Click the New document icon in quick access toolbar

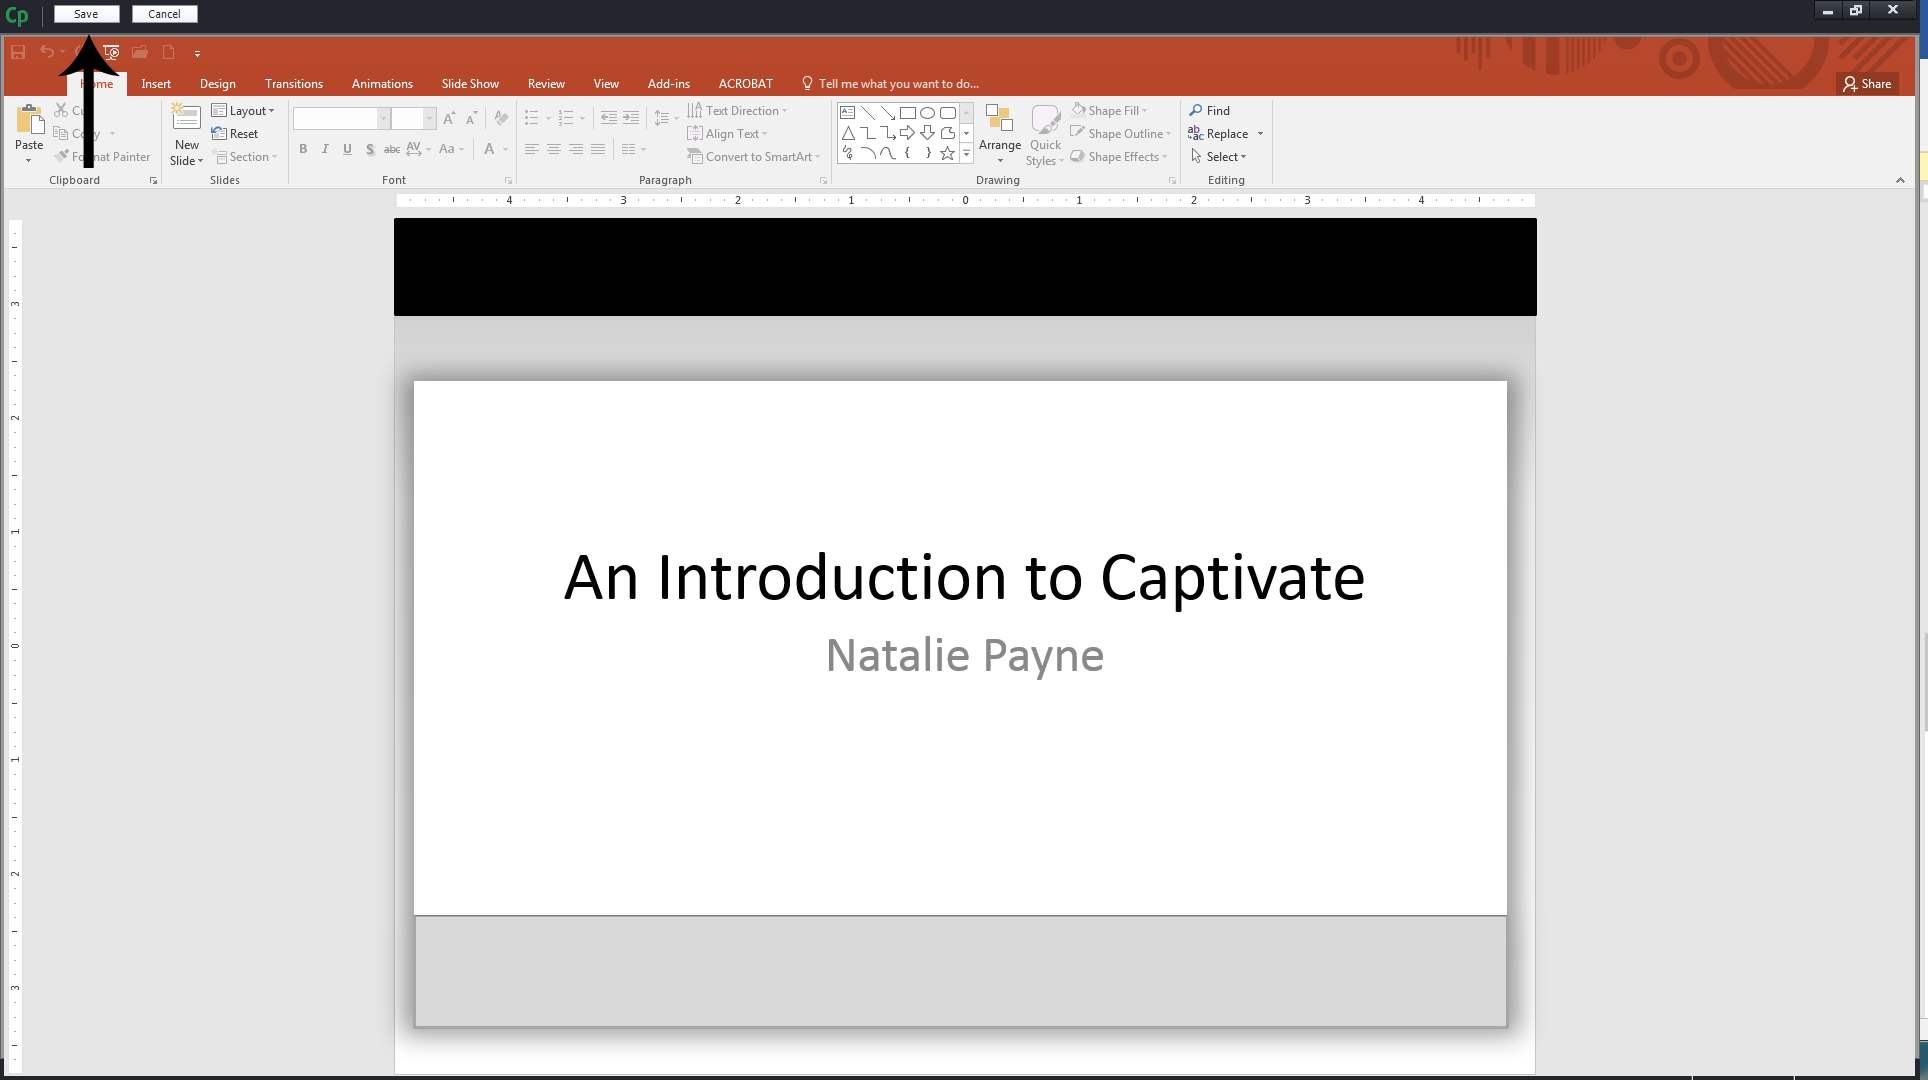(168, 52)
